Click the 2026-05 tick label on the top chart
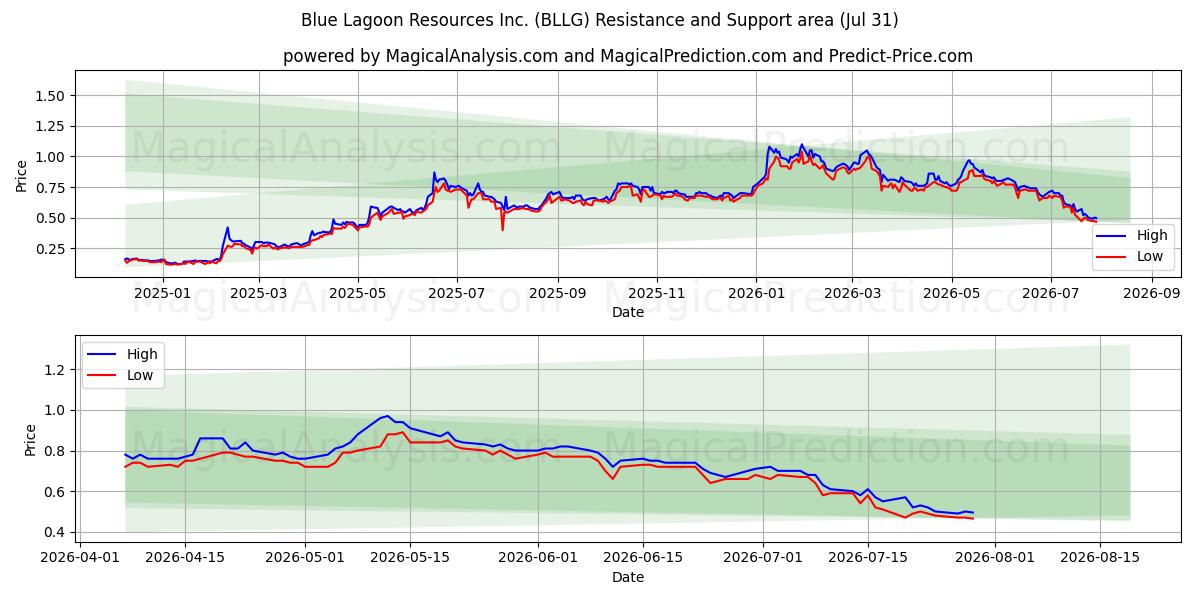 (951, 294)
